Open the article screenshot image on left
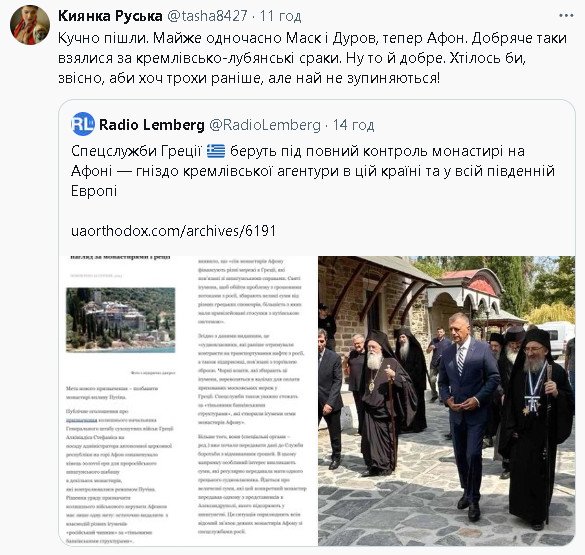Screen dimensions: 585x555 188,401
